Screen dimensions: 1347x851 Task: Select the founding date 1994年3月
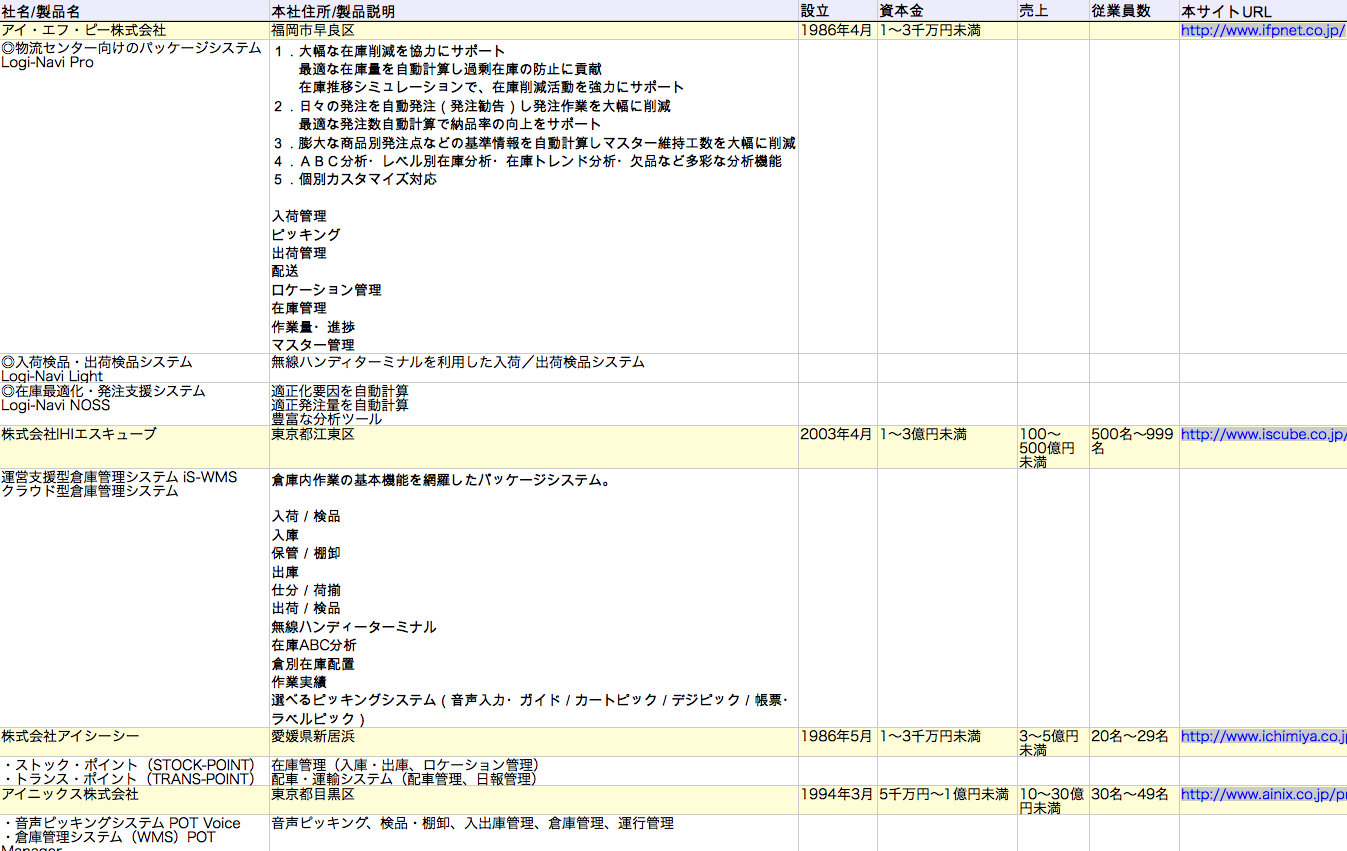point(838,800)
